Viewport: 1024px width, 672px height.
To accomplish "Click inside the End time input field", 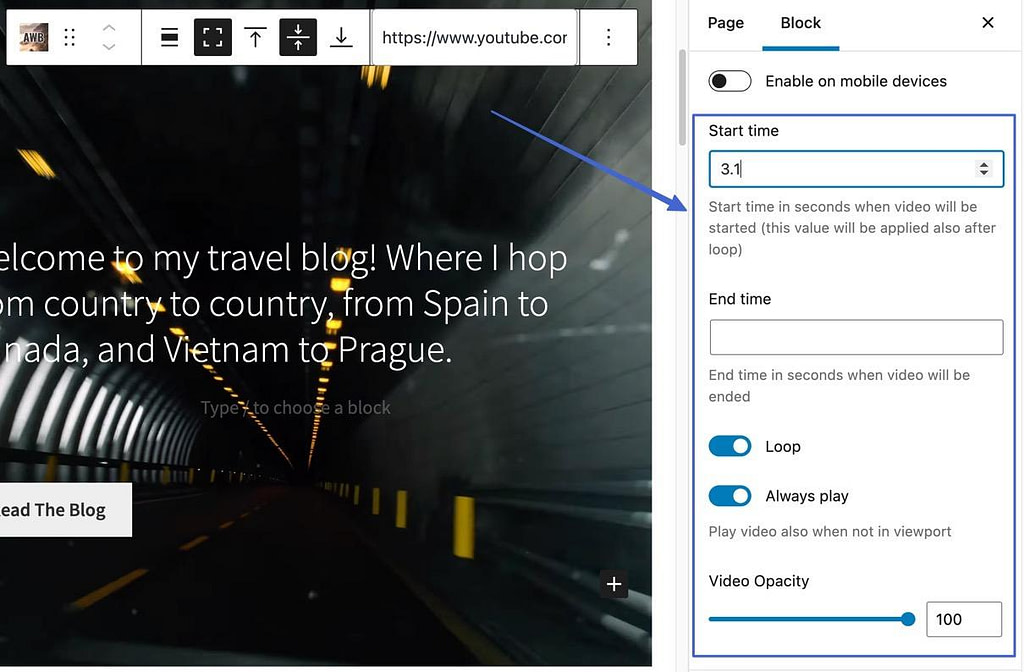I will pyautogui.click(x=855, y=337).
